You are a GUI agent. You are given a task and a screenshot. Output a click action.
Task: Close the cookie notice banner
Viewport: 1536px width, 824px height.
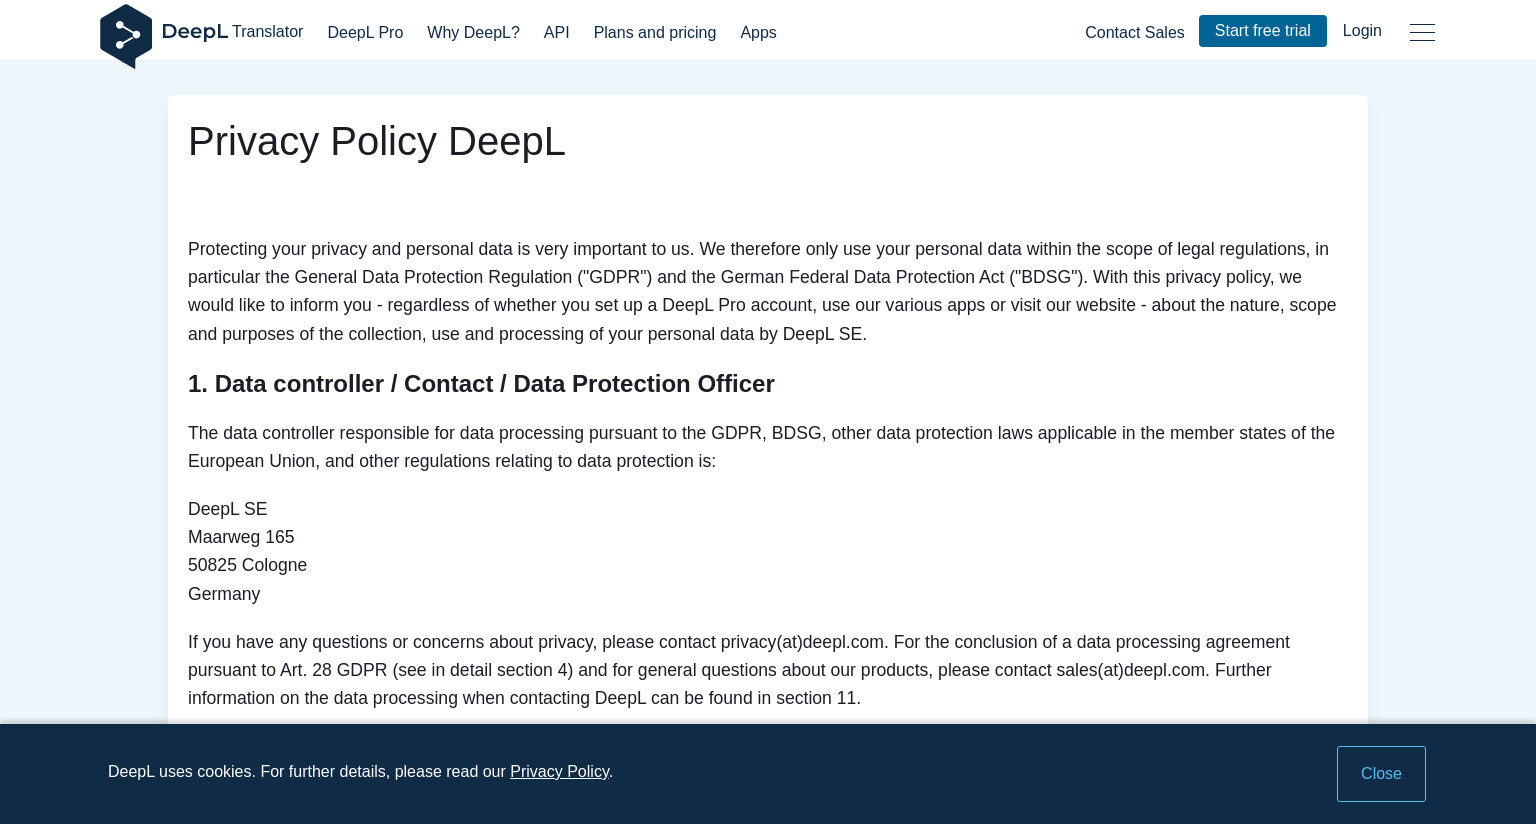point(1381,774)
